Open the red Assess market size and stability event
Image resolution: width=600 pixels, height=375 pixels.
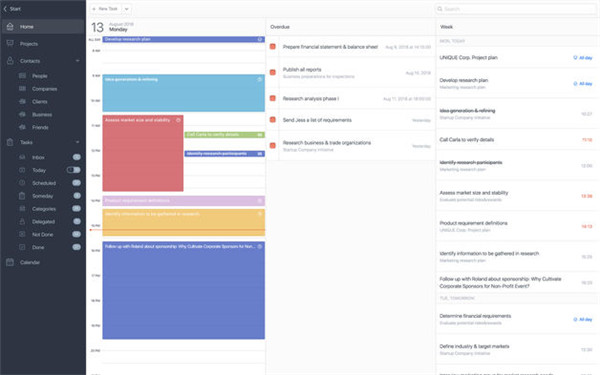143,153
